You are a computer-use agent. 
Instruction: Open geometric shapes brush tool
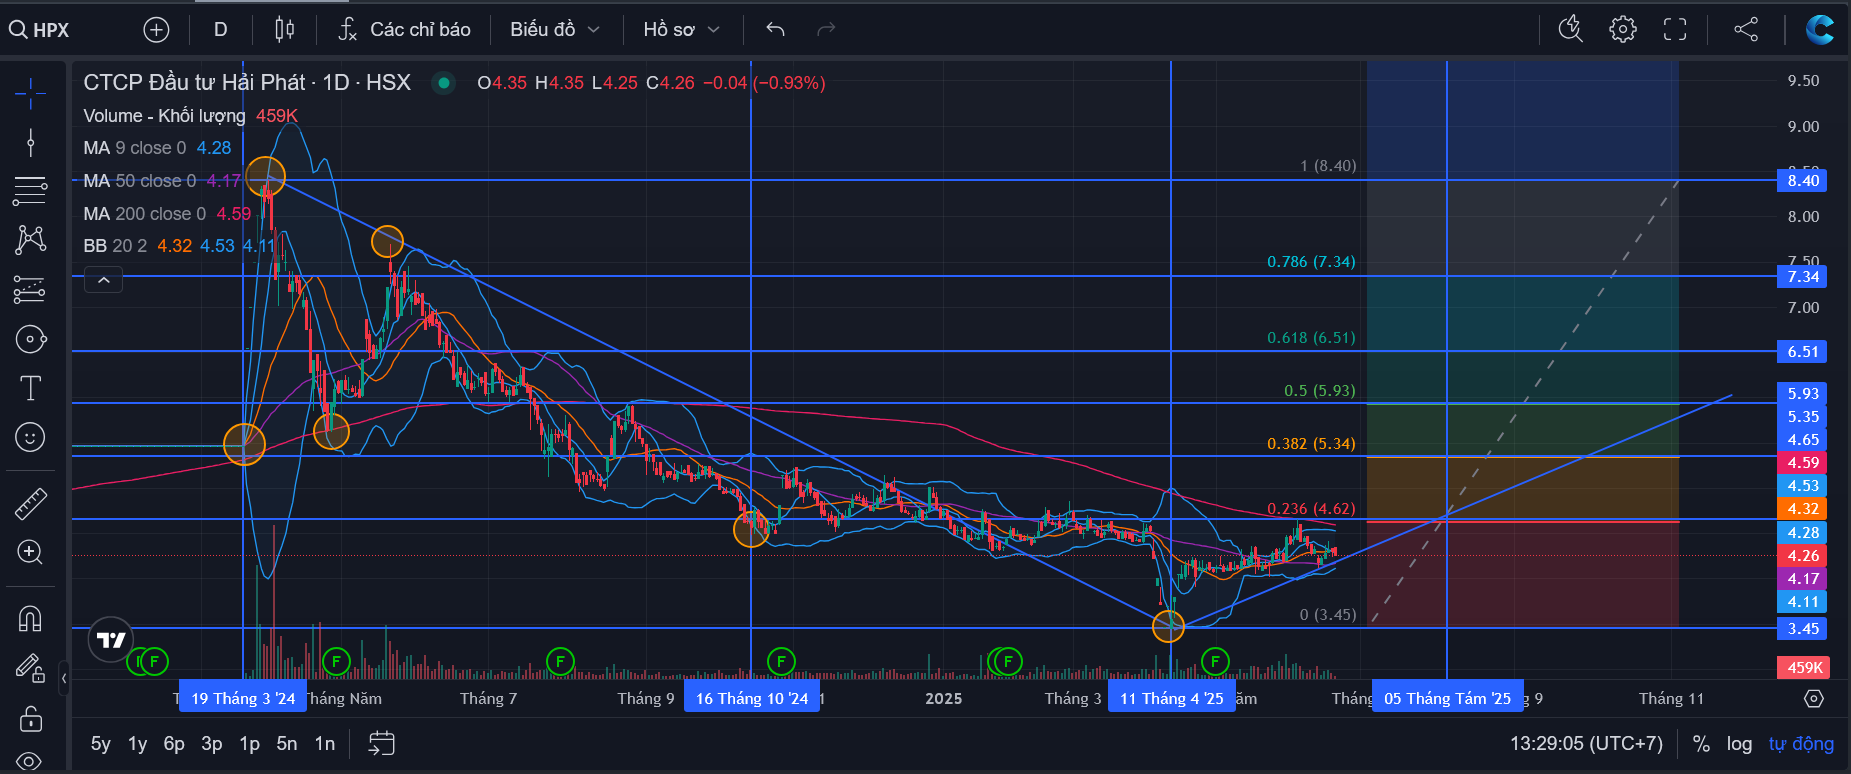click(x=30, y=340)
